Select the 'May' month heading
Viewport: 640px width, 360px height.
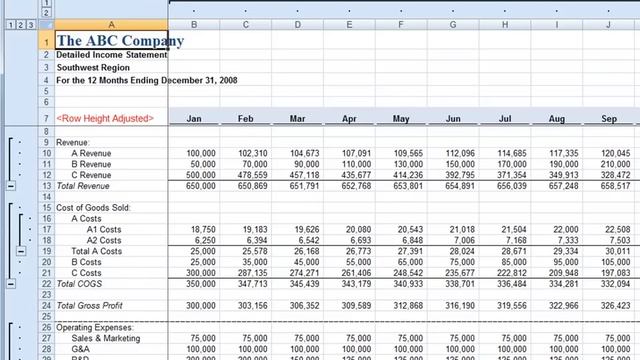401,118
